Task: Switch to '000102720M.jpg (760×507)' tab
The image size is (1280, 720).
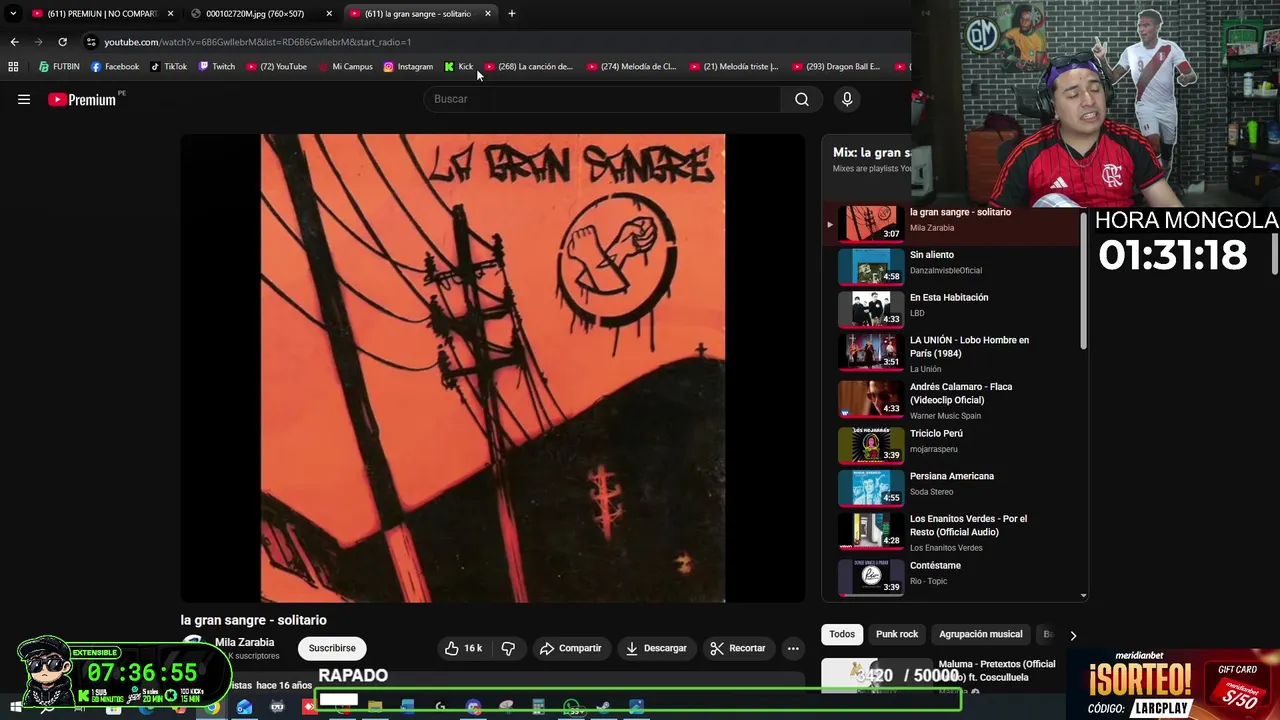Action: (x=263, y=13)
